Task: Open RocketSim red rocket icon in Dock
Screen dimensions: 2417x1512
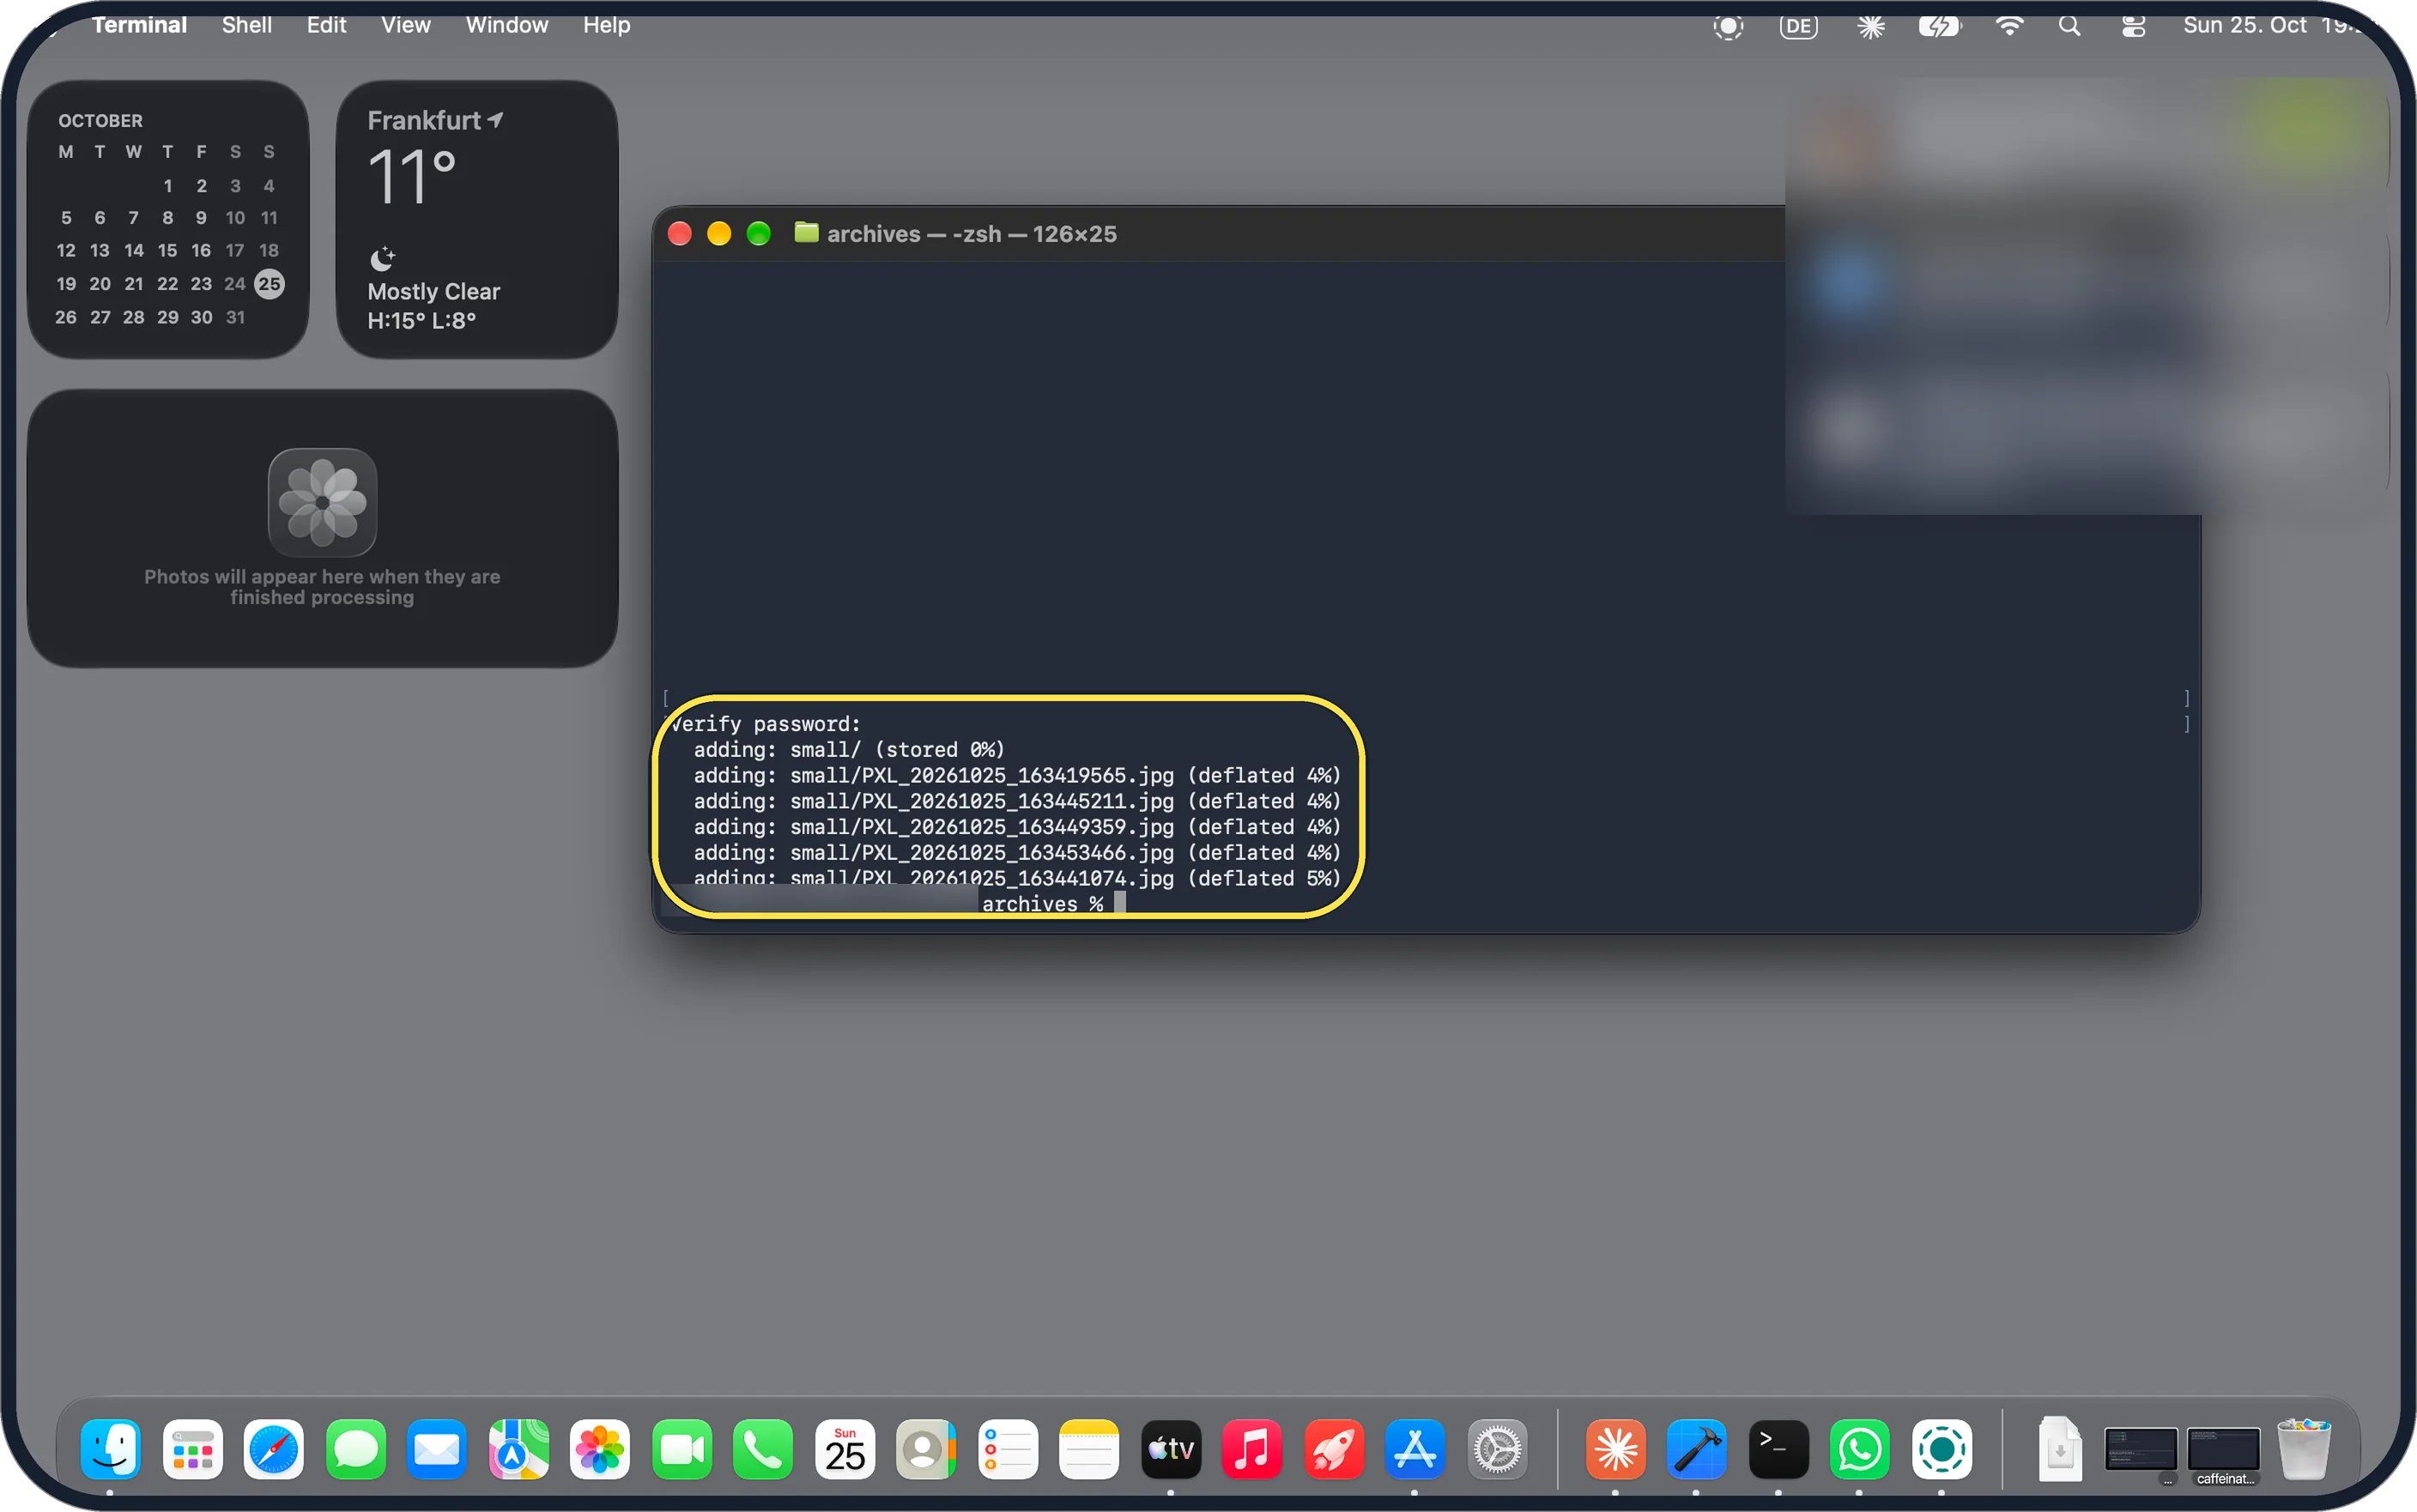Action: click(x=1334, y=1449)
